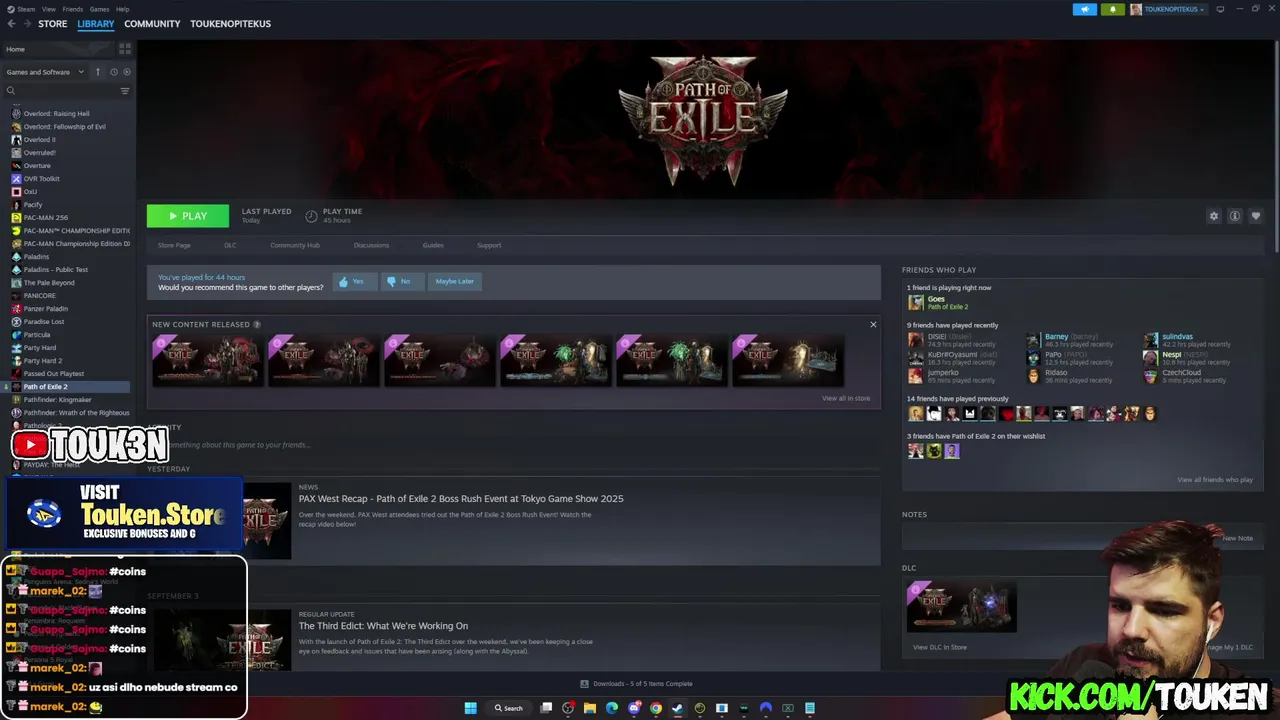Click the game info icon

click(x=1235, y=216)
